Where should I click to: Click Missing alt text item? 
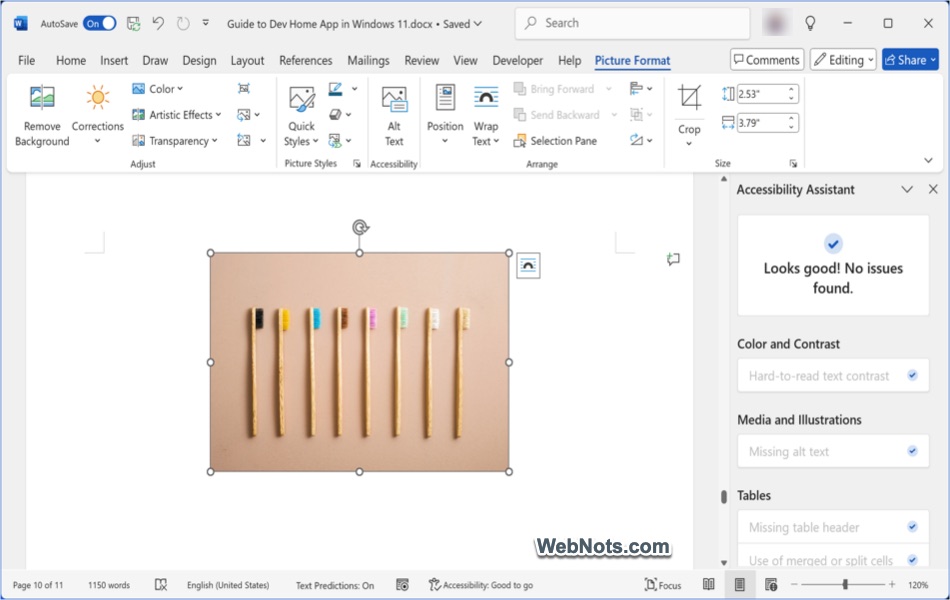[x=833, y=452]
